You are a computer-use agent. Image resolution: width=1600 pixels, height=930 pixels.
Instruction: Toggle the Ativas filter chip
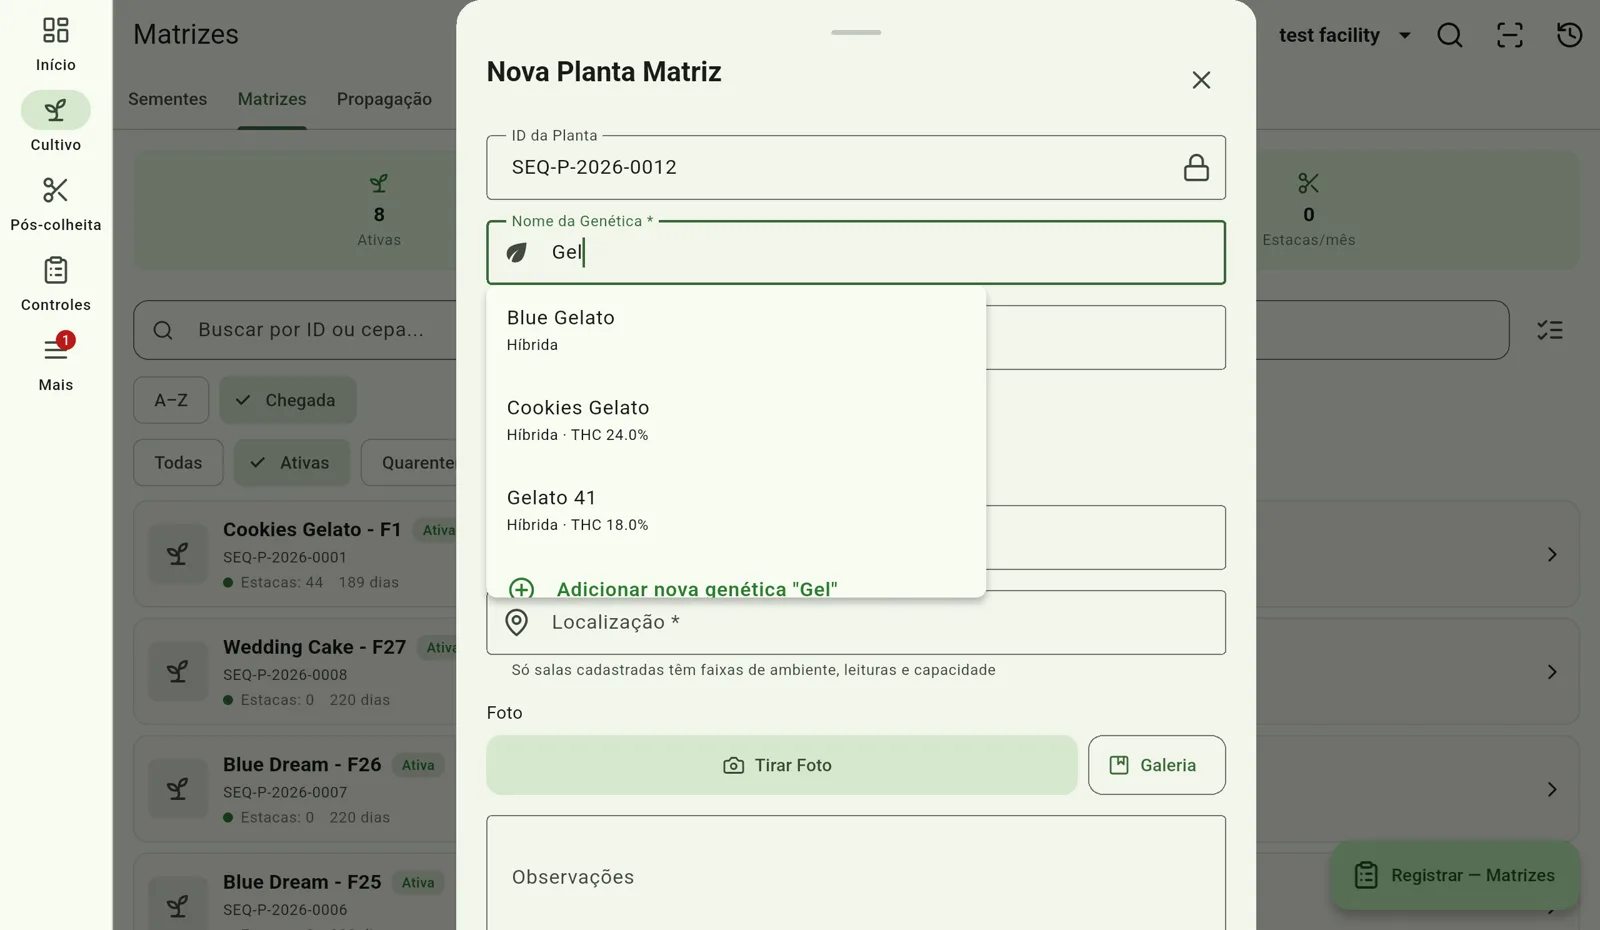point(292,463)
